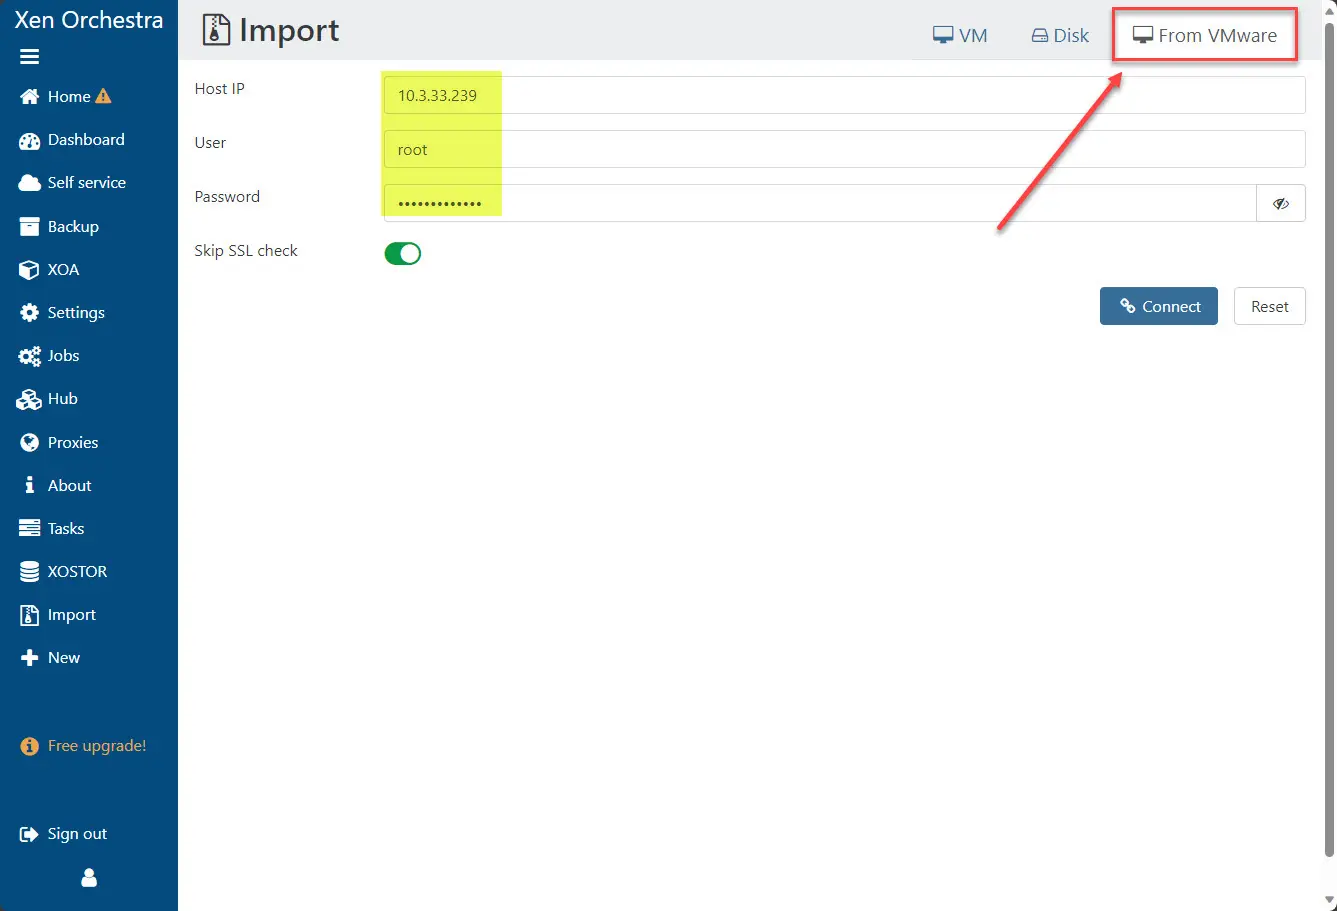Focus the Password input field
Viewport: 1337px width, 911px height.
(820, 203)
